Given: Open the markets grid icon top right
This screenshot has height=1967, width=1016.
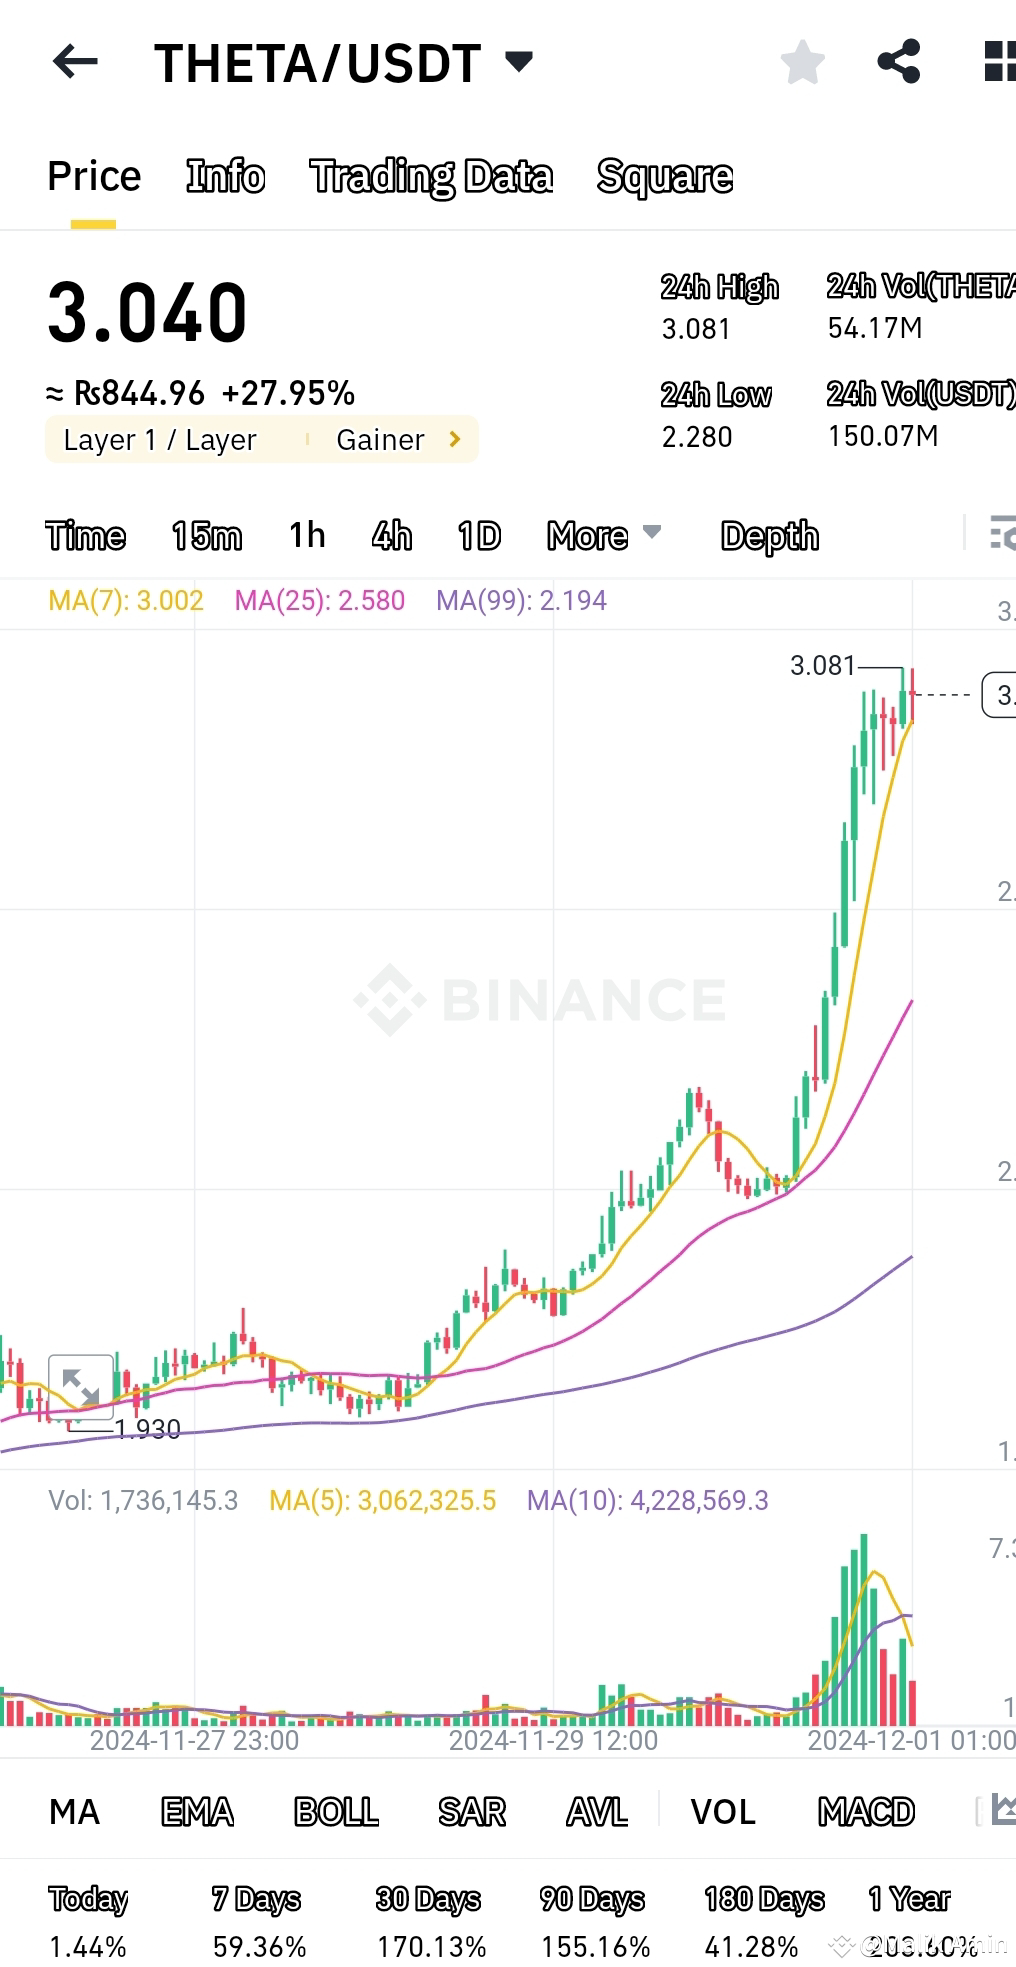Looking at the screenshot, I should [997, 62].
